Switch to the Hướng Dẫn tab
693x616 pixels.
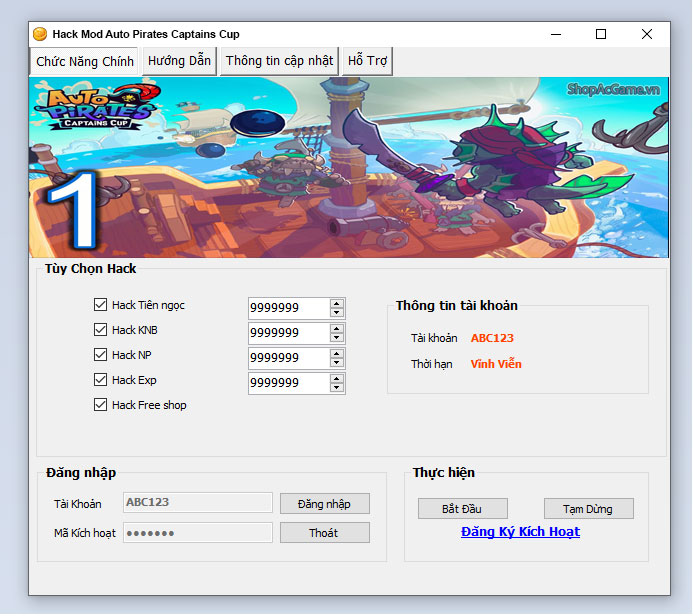[179, 61]
